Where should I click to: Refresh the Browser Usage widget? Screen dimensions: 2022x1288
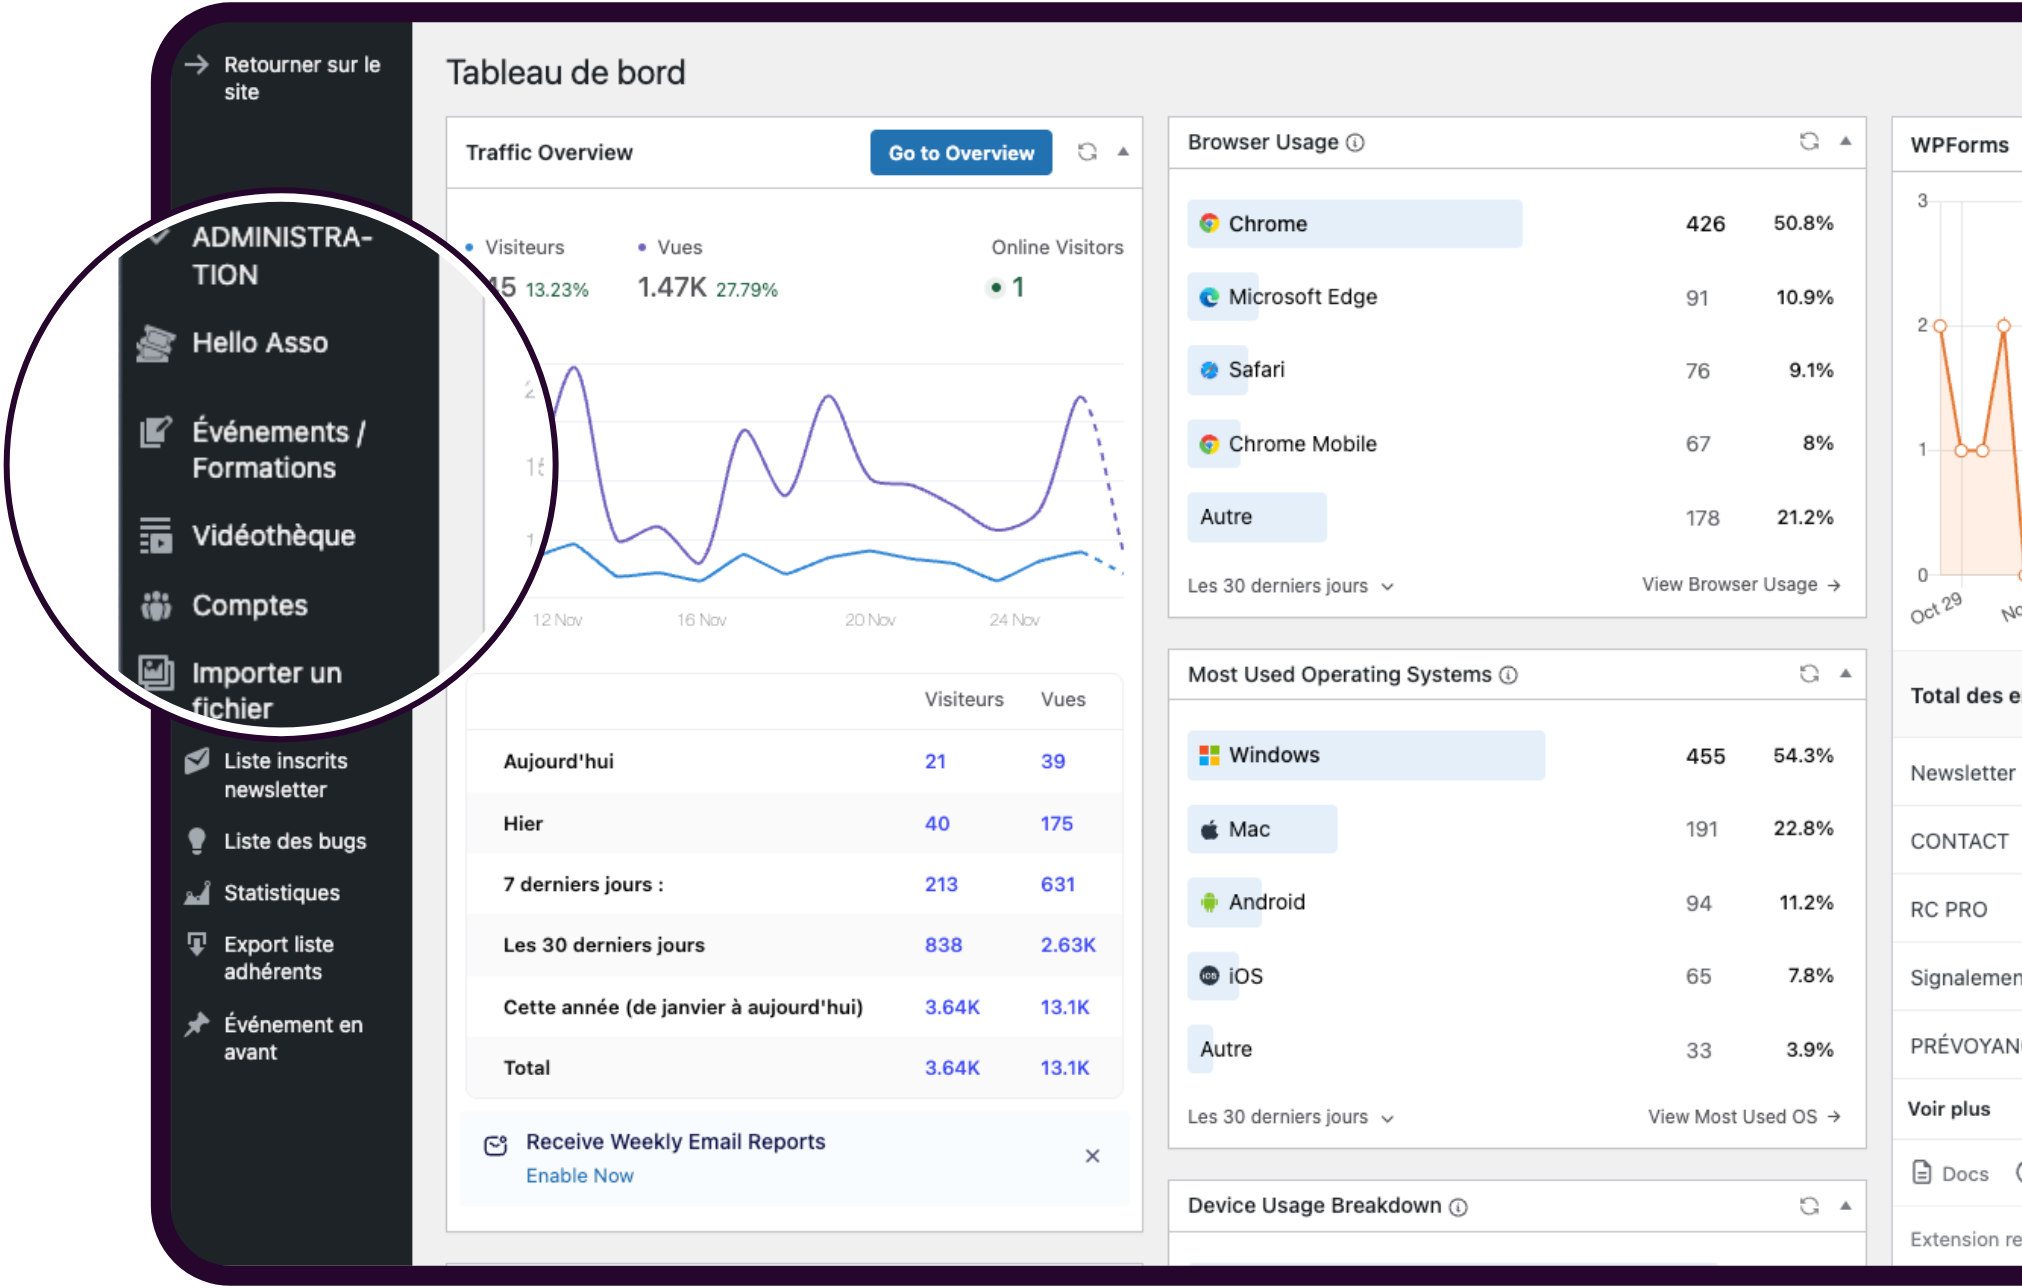(1808, 141)
